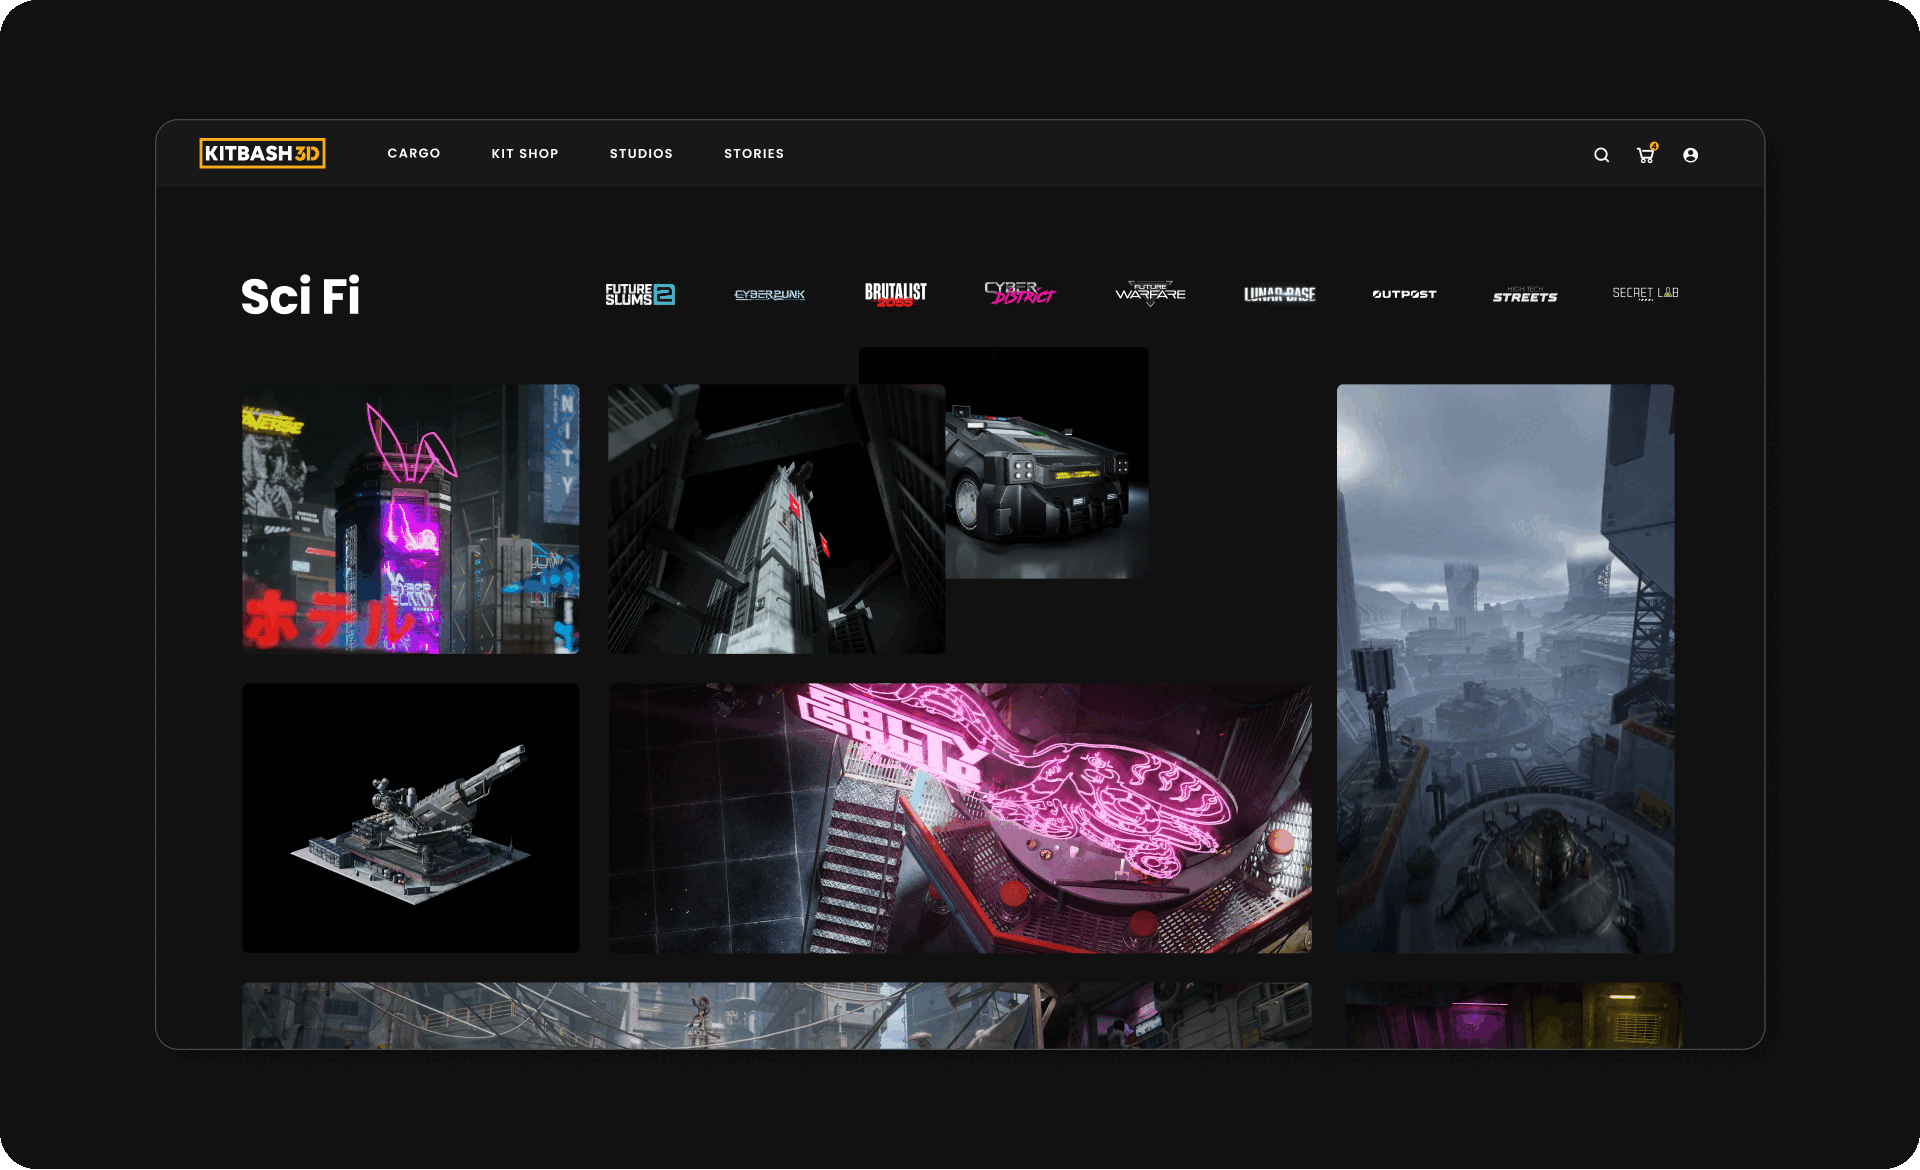This screenshot has height=1170, width=1920.
Task: Select the Outpost kit logo
Action: (x=1404, y=294)
